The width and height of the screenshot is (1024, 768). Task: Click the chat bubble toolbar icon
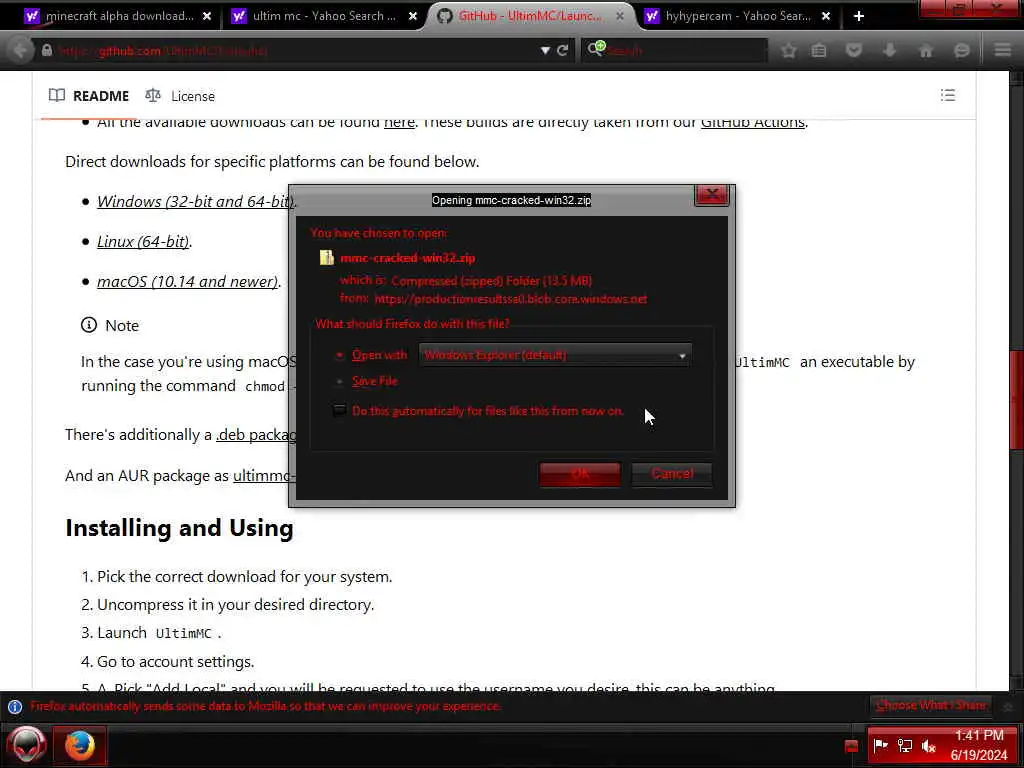(961, 50)
